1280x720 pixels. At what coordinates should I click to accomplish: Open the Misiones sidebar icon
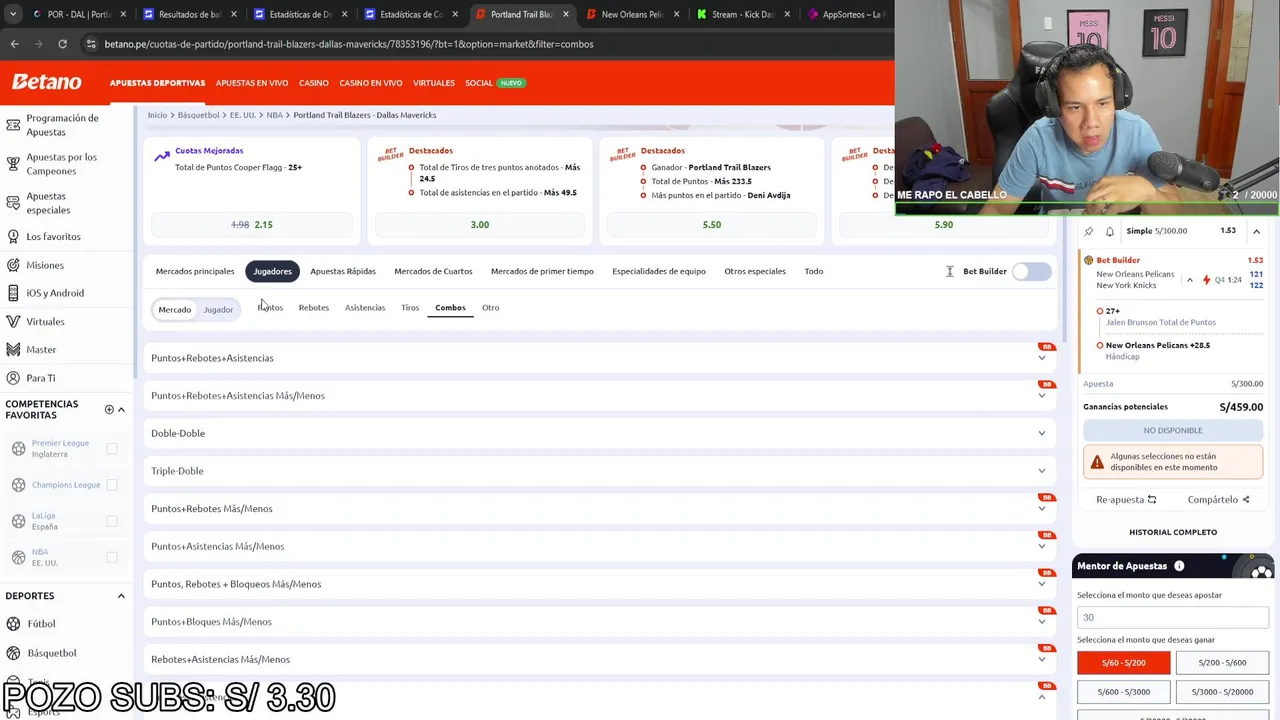click(x=13, y=265)
